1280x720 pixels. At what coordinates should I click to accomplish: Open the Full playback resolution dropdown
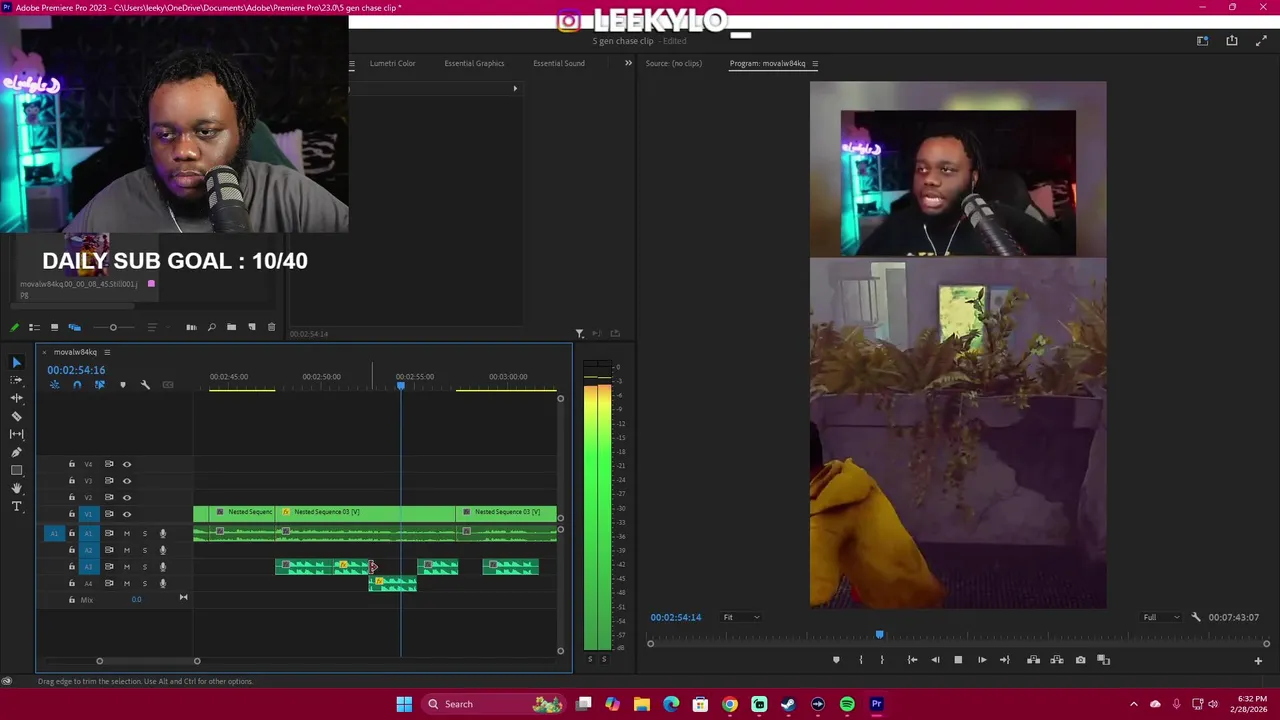(x=1162, y=617)
